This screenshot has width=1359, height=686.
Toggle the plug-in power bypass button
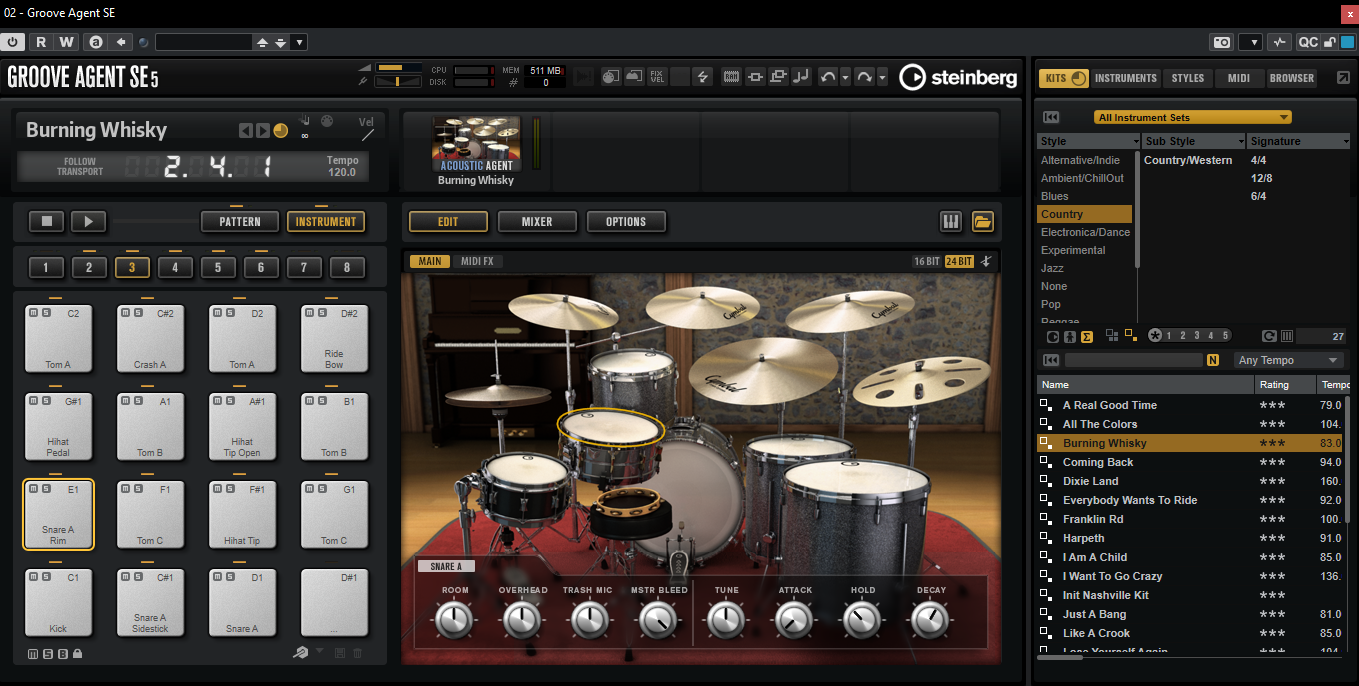(13, 42)
